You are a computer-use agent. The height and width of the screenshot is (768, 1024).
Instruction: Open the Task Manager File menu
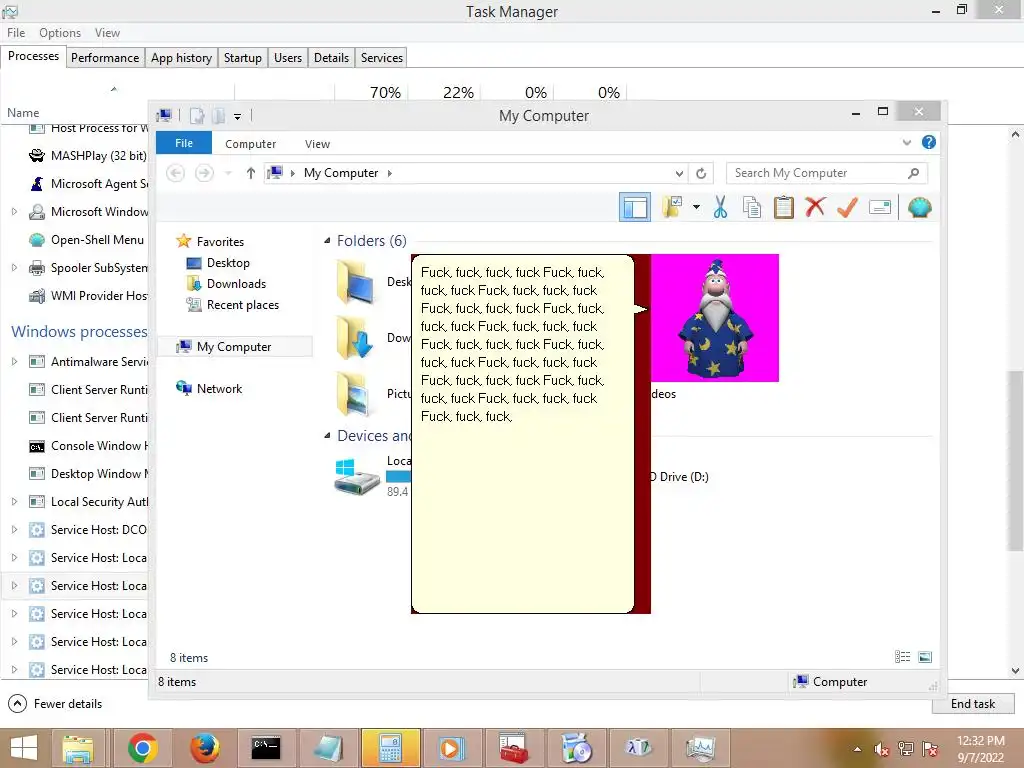coord(16,33)
